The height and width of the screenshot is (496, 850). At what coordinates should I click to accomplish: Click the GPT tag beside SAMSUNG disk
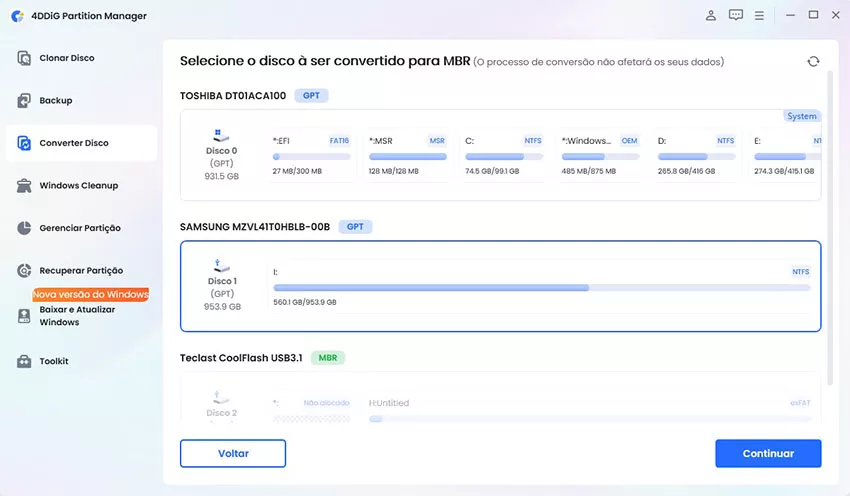[355, 227]
